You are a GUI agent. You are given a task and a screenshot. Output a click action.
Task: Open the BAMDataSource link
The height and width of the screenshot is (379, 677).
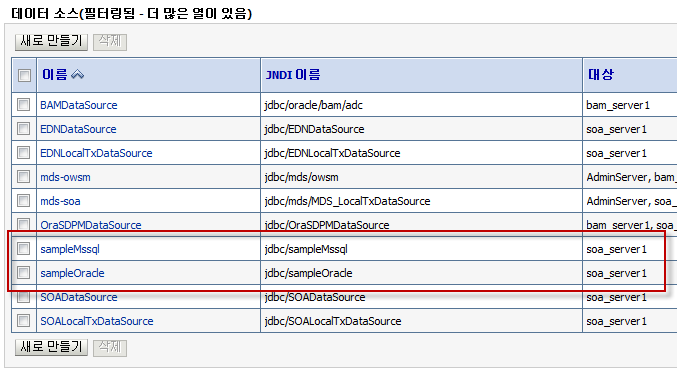(x=79, y=105)
